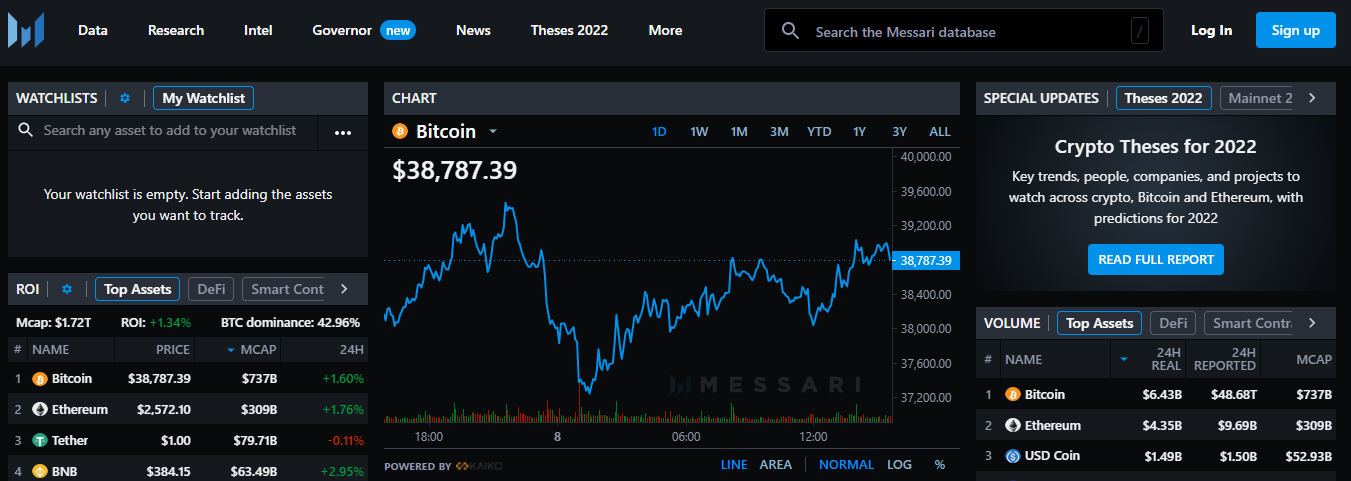1351x481 pixels.
Task: Select the 3M chart range
Action: pos(779,131)
